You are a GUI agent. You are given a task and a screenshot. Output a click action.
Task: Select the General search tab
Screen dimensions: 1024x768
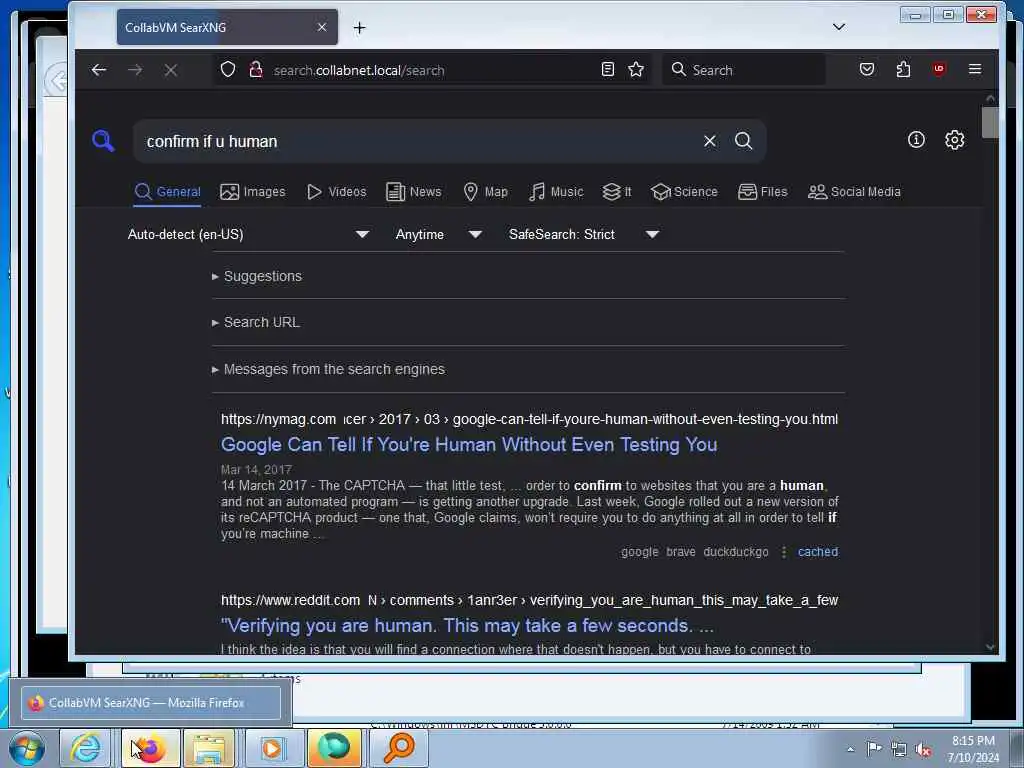click(x=167, y=192)
